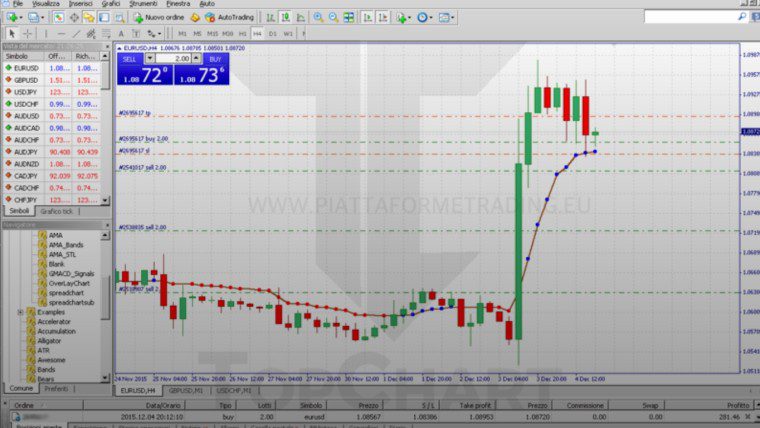Open the Strategy Tester icon
This screenshot has width=760, height=428.
tap(119, 18)
